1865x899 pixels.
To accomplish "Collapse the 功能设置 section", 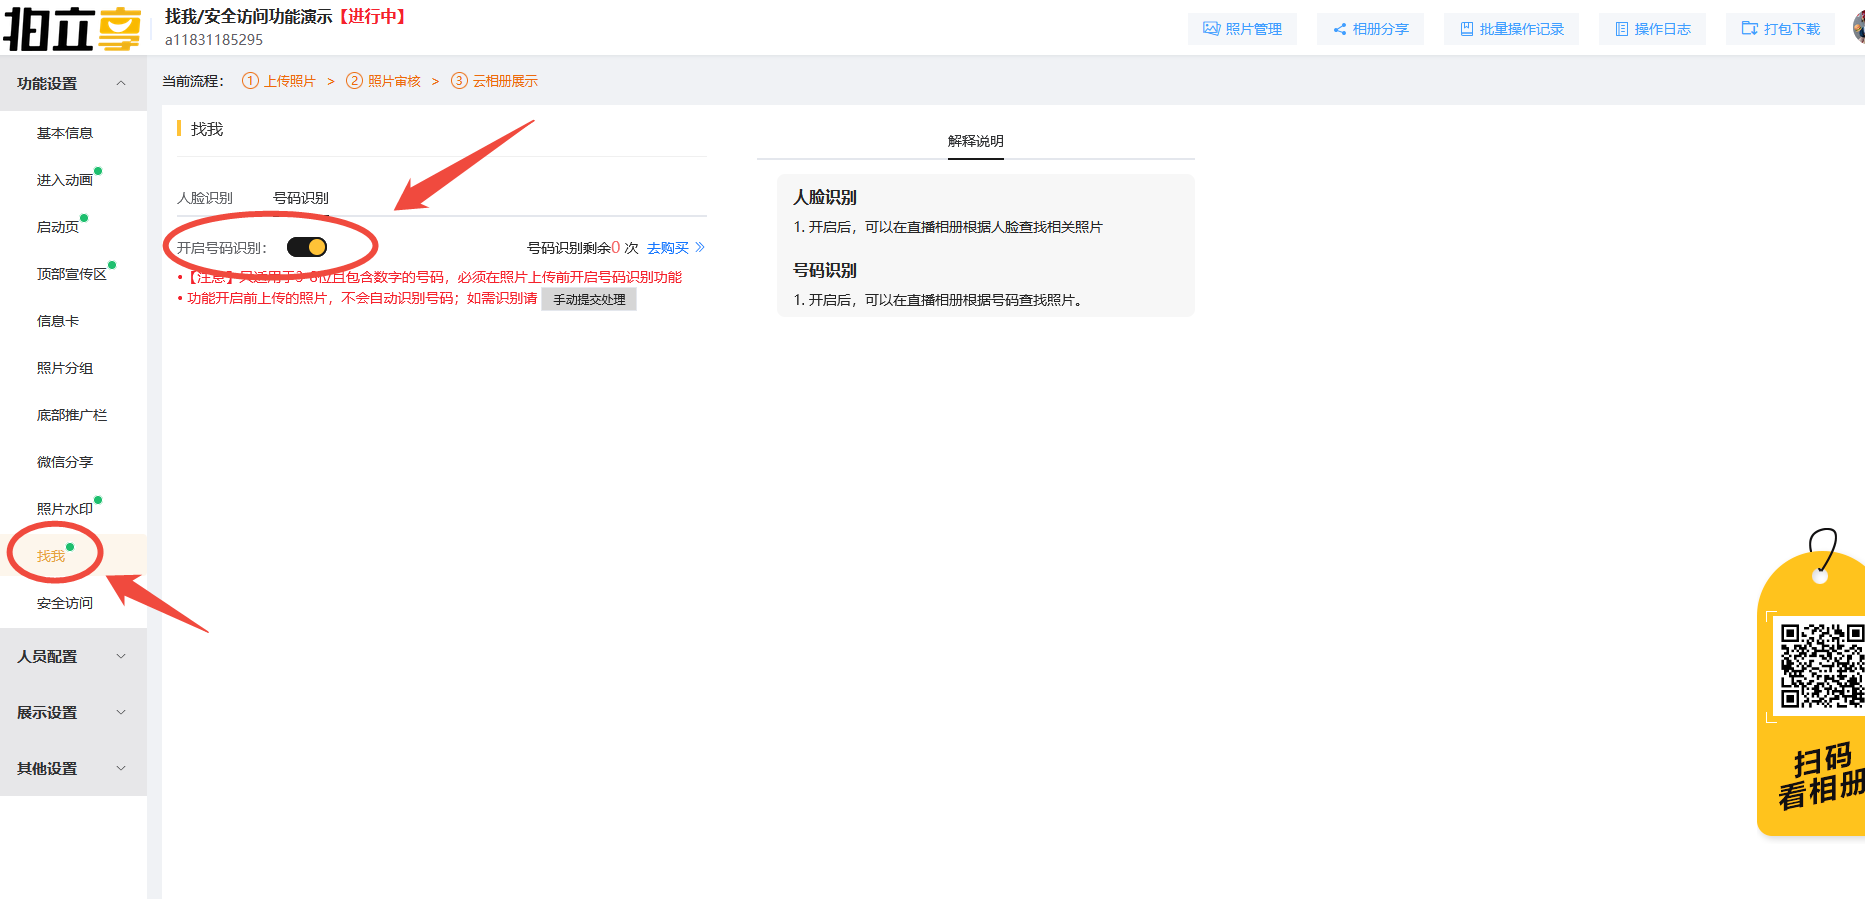I will point(73,84).
